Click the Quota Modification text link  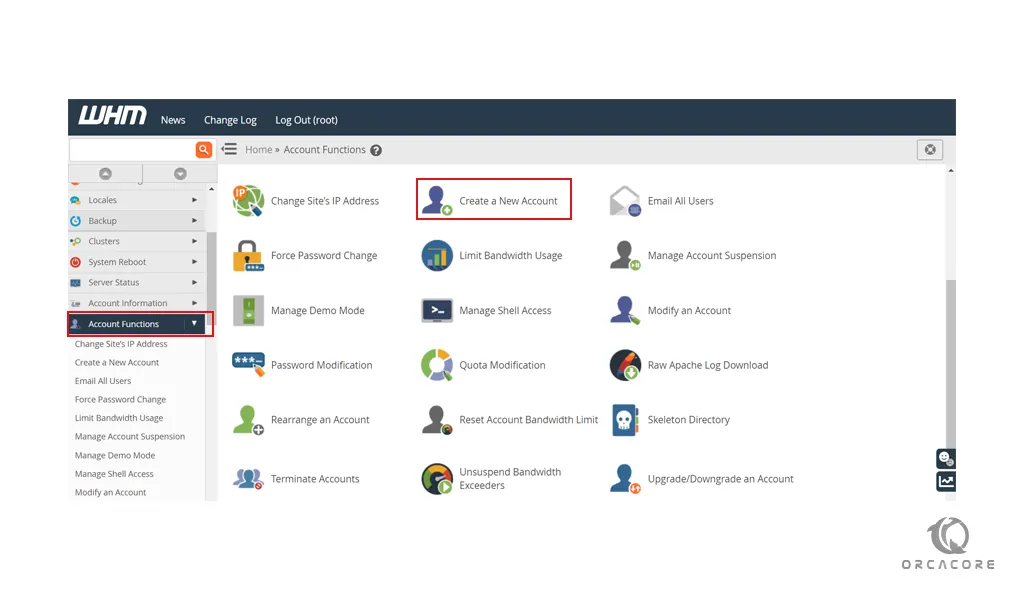point(502,365)
